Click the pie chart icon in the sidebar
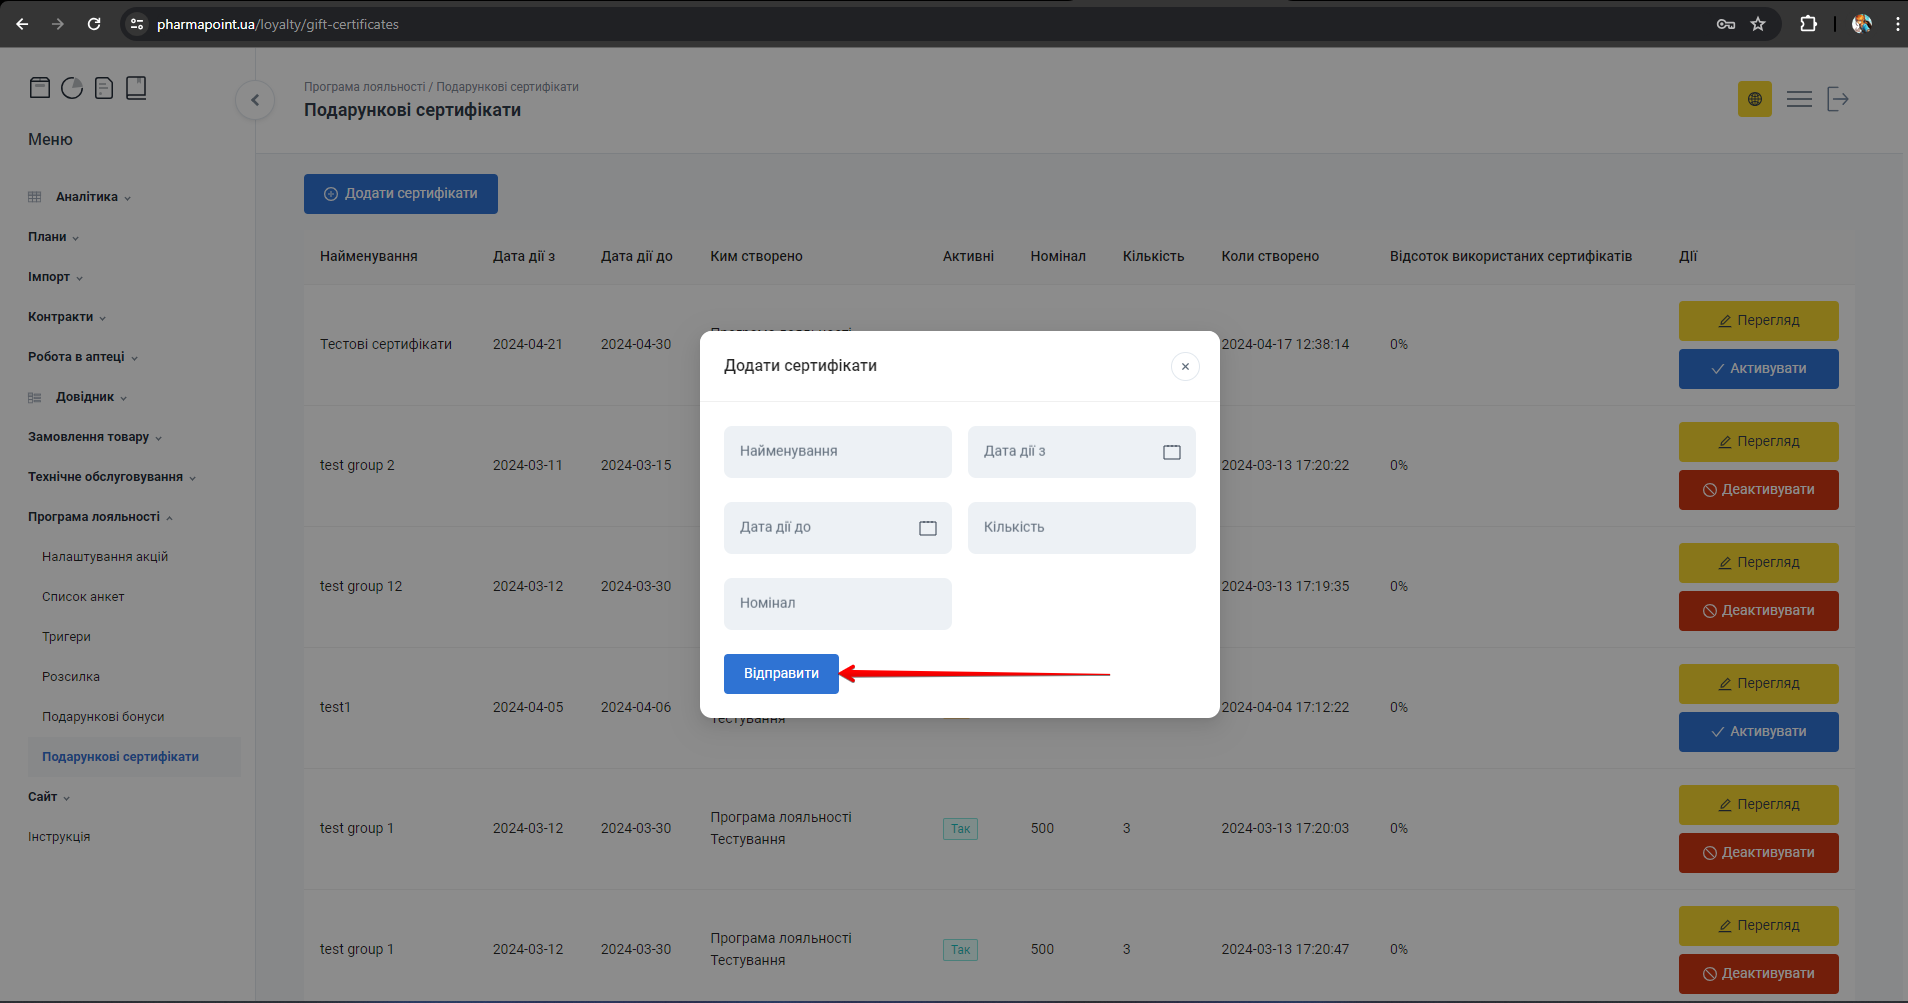Screen dimensions: 1908x1003 coord(72,88)
